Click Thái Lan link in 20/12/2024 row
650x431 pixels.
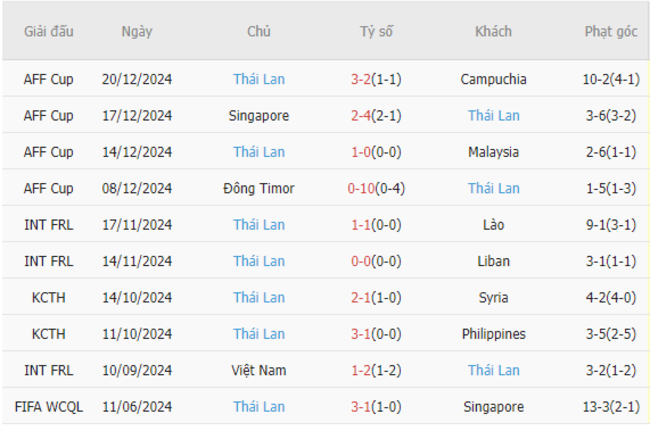[259, 79]
